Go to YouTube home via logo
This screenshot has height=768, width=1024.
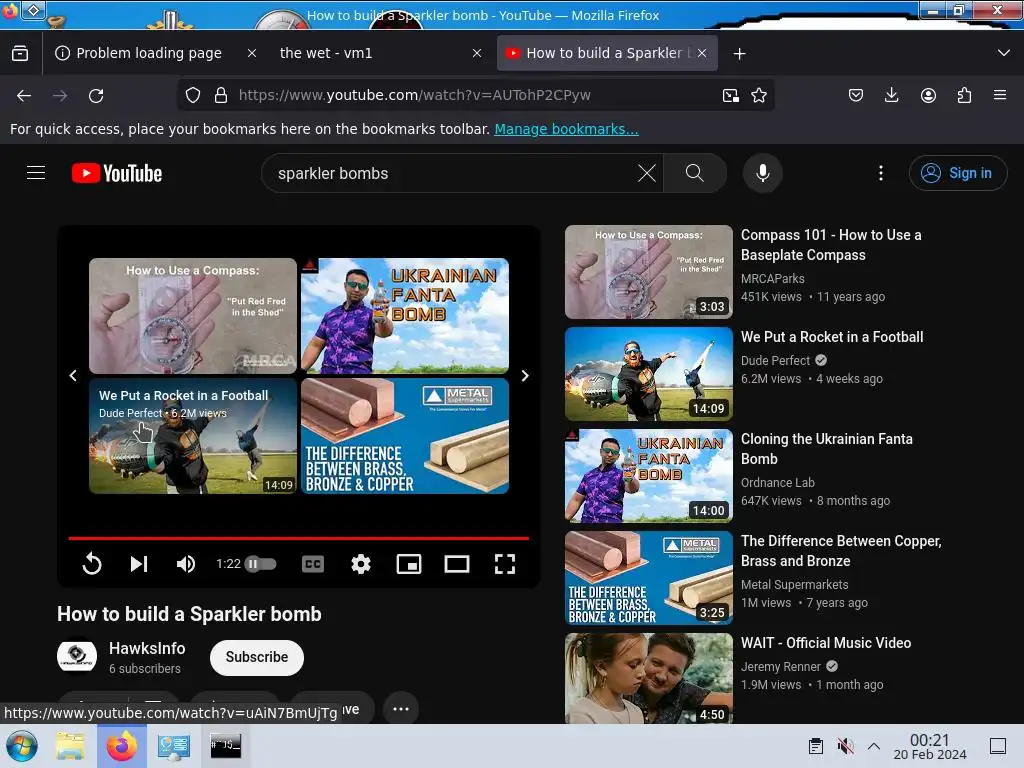[117, 173]
